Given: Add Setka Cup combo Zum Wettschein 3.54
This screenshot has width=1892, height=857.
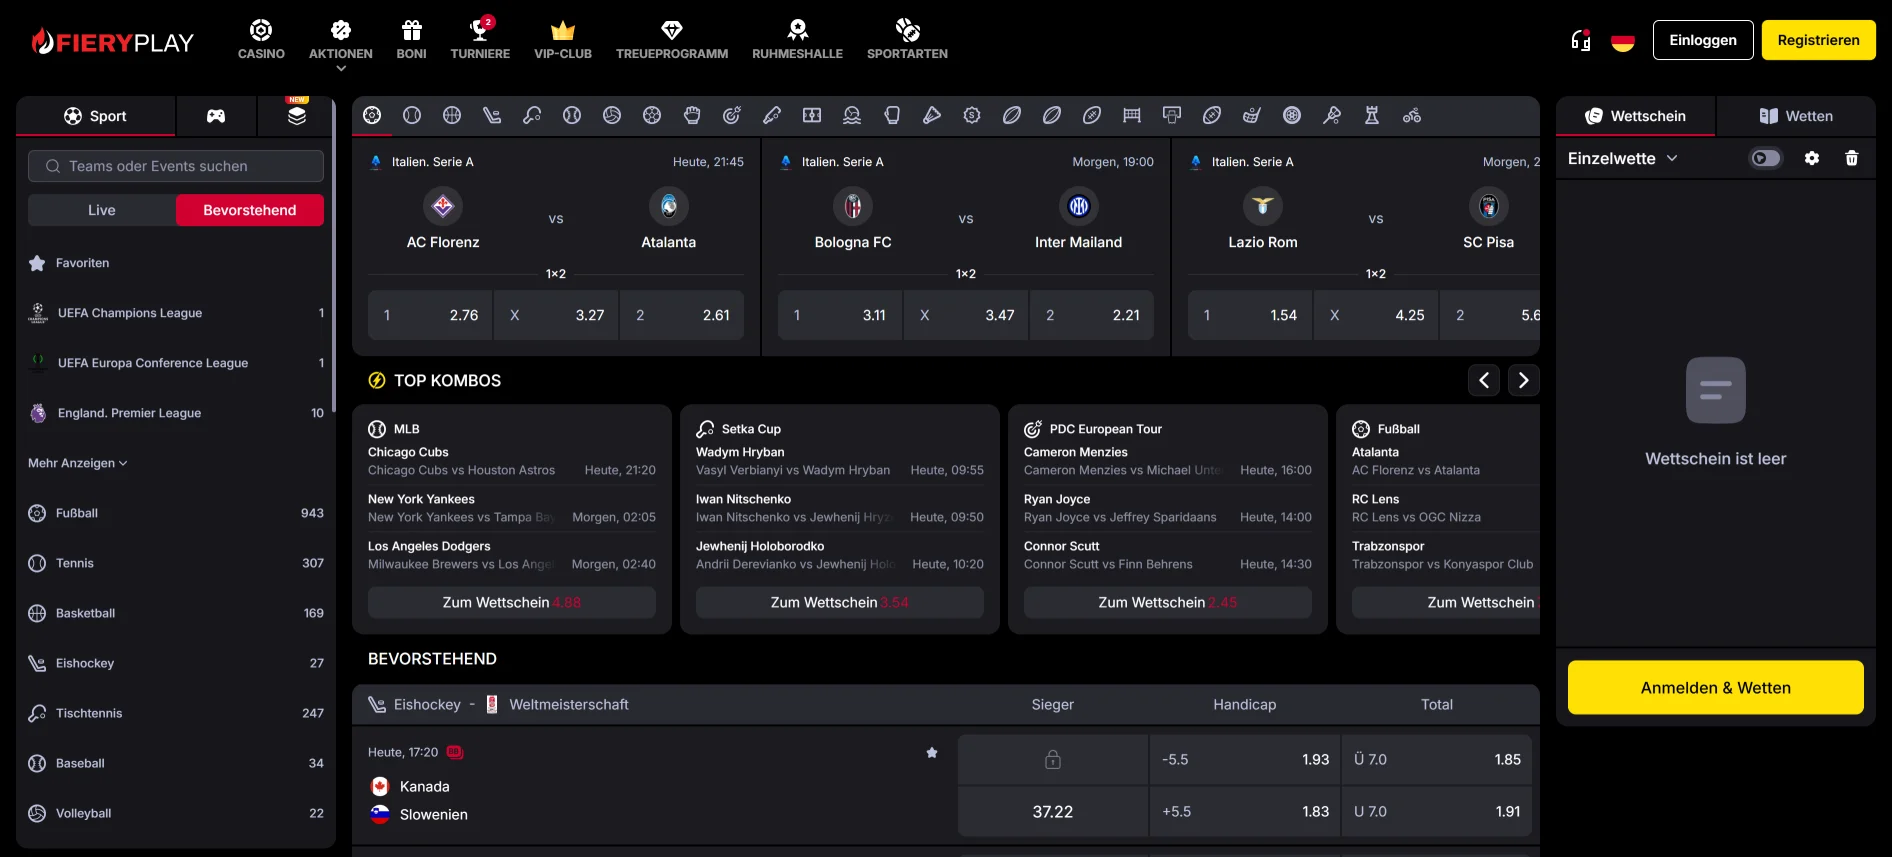Looking at the screenshot, I should point(840,602).
